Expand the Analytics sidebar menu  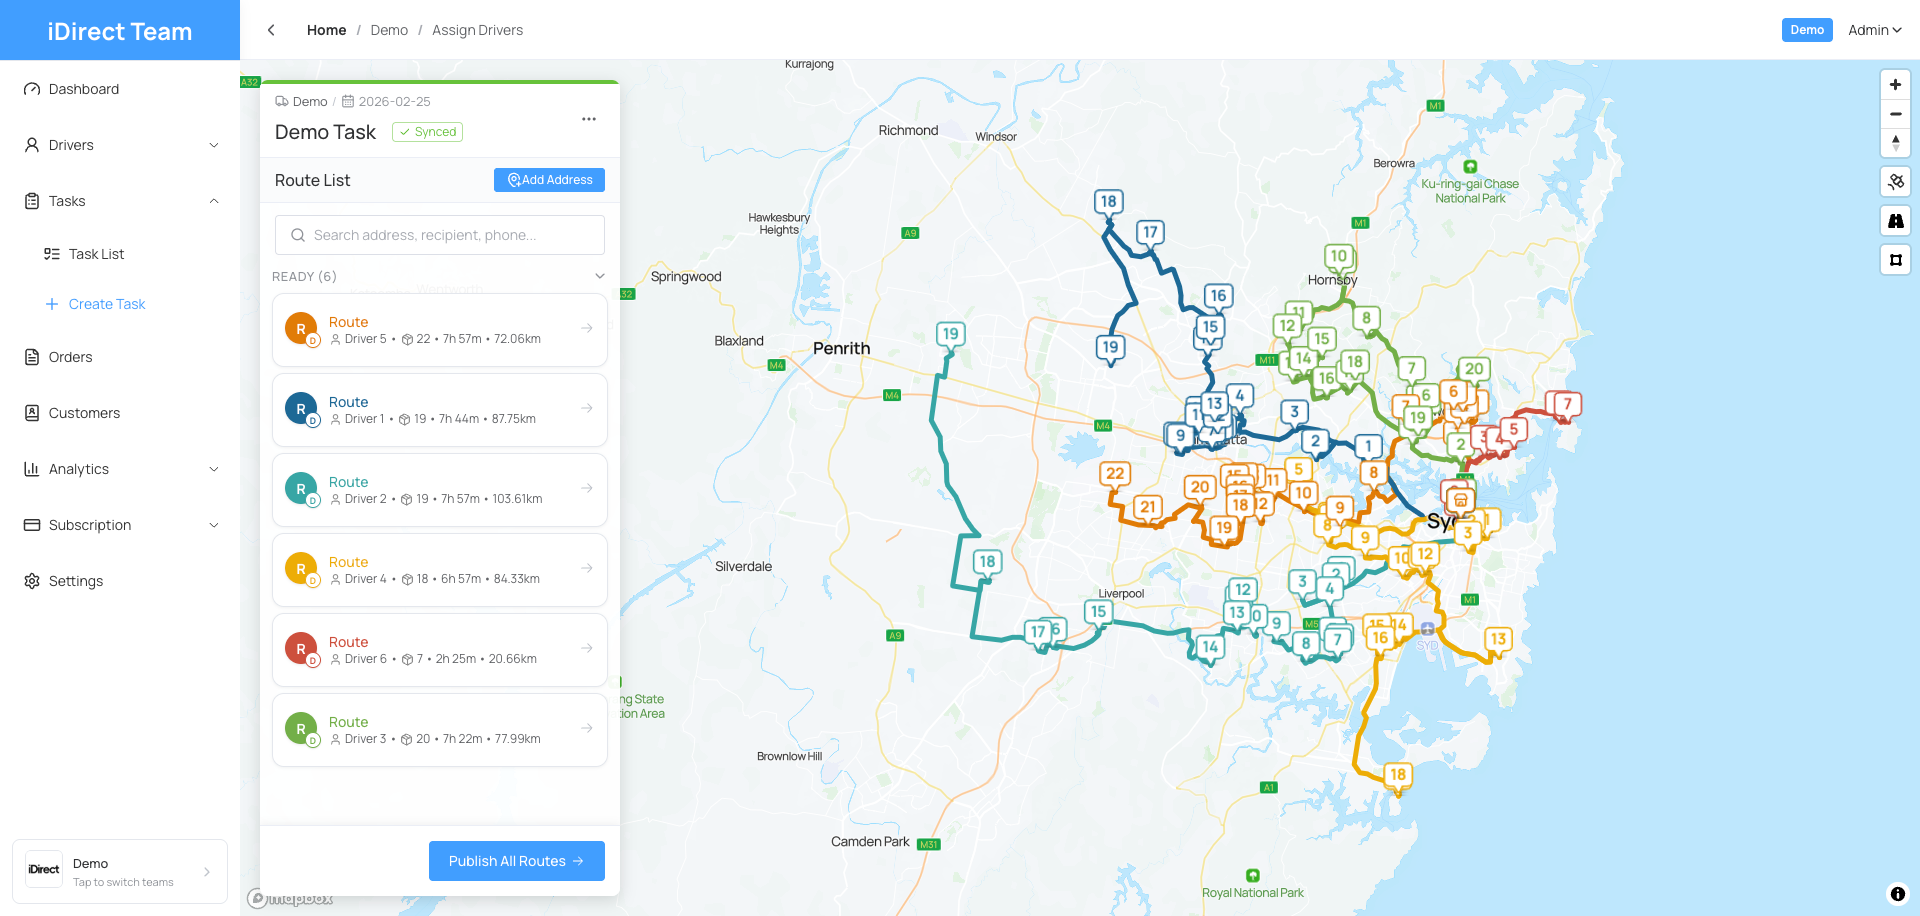pyautogui.click(x=120, y=469)
